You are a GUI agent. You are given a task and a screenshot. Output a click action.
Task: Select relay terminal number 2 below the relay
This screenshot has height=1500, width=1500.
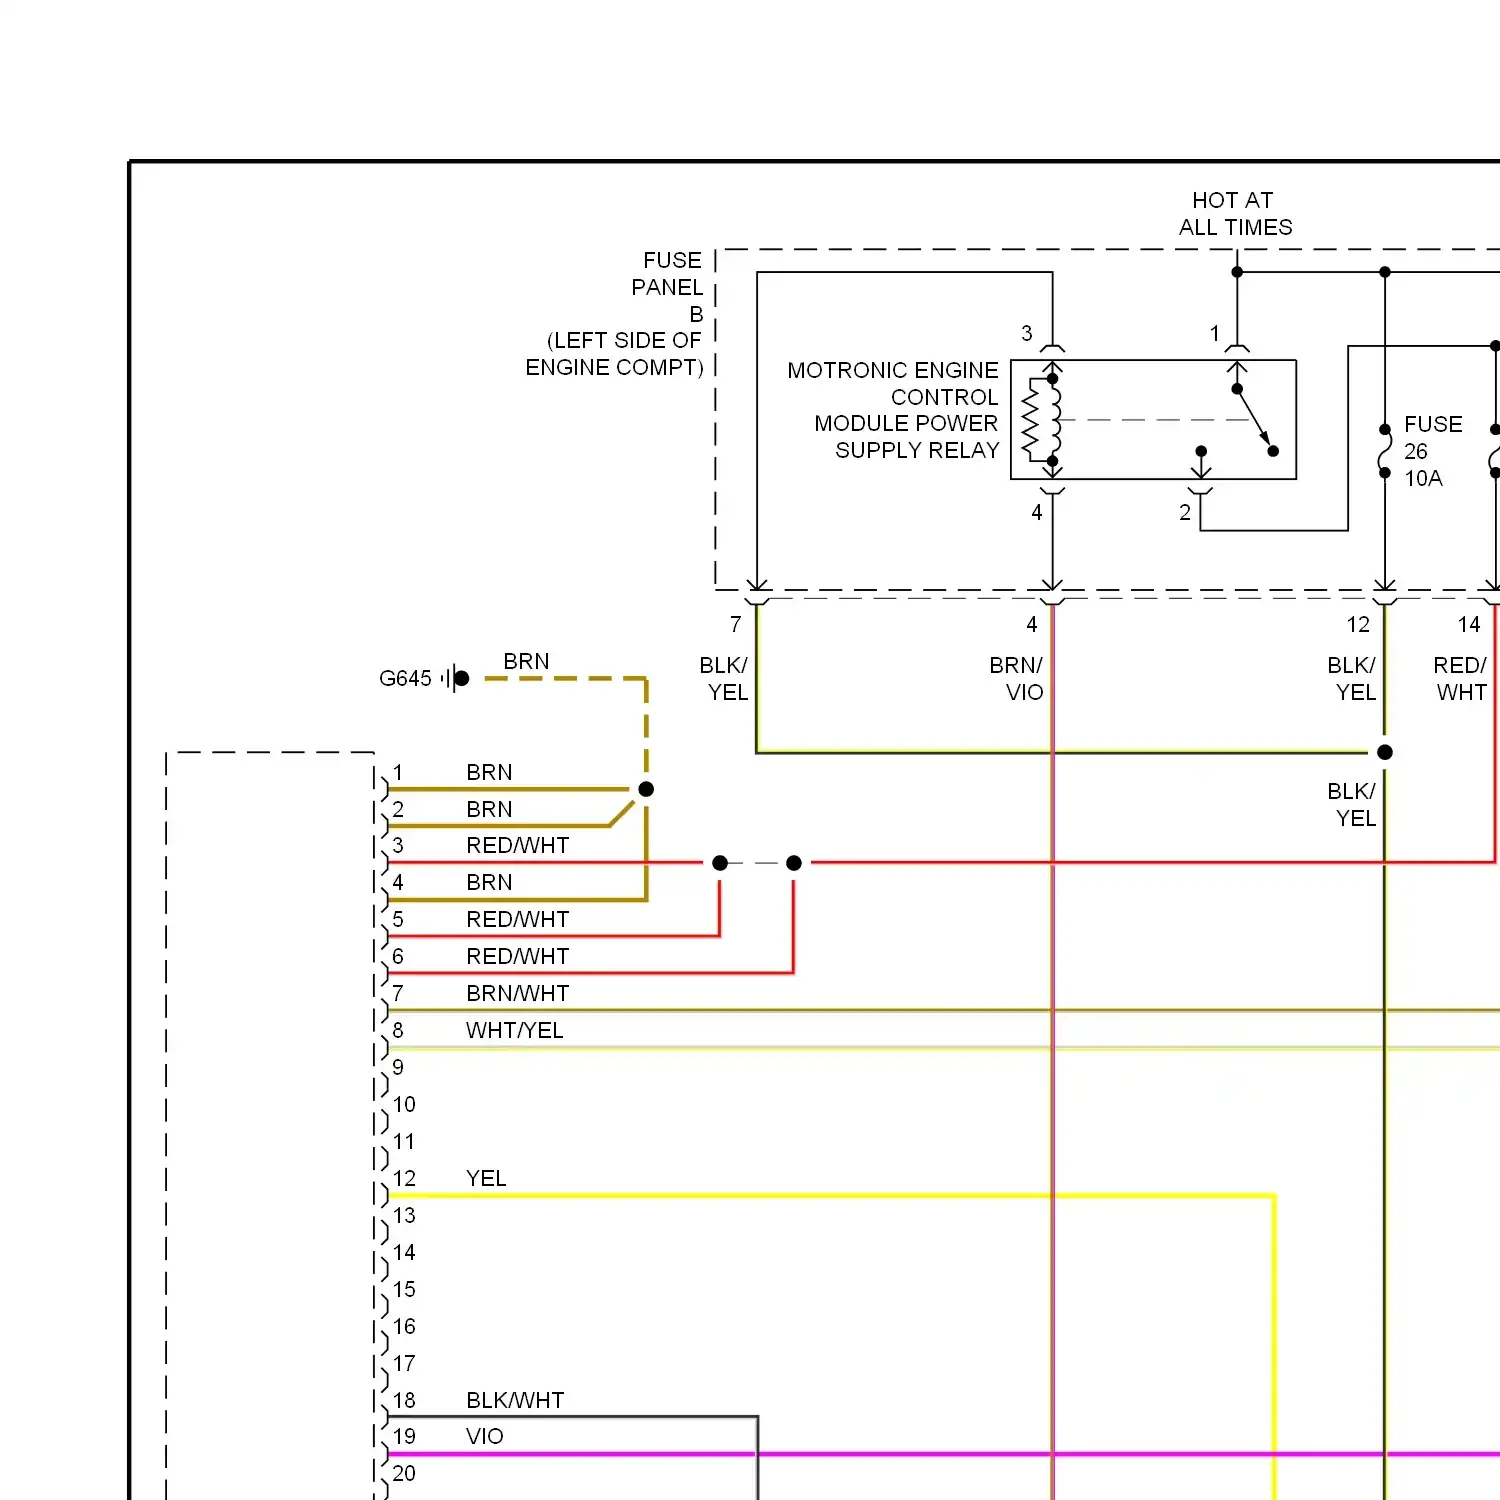pos(1185,512)
